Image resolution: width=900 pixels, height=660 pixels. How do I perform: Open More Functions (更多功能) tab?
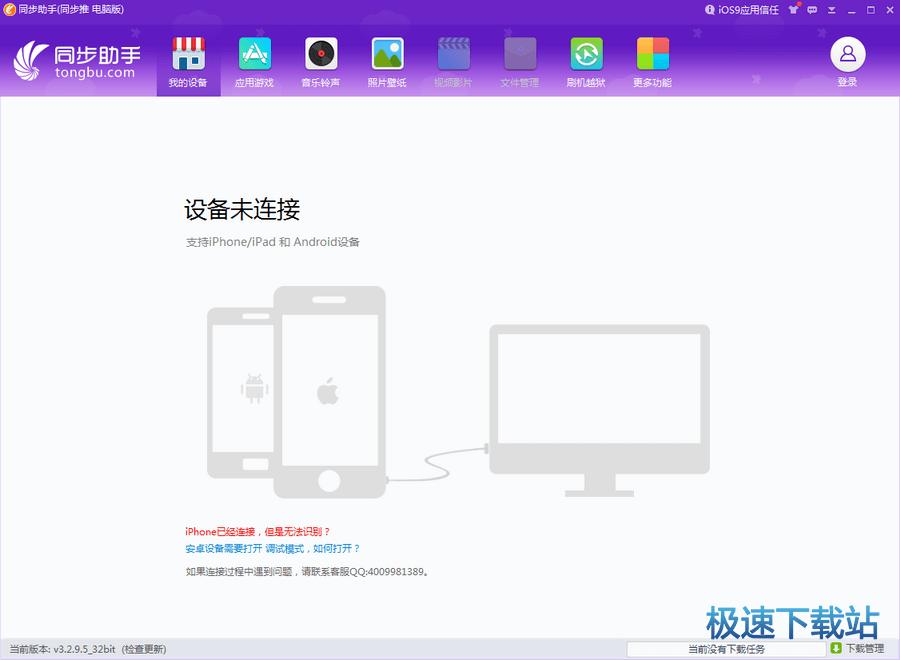pos(652,62)
